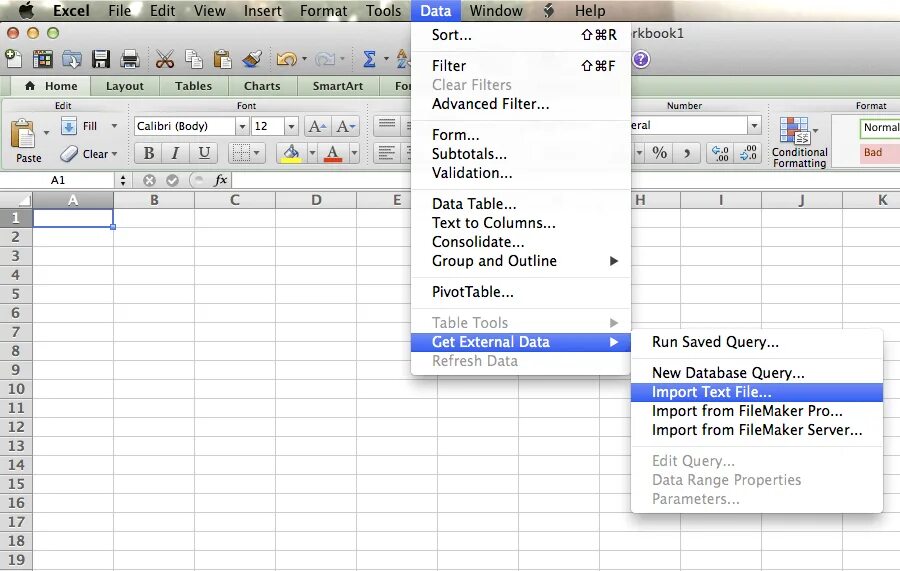Open PivotTable… from Data menu
The width and height of the screenshot is (900, 571).
coord(521,292)
